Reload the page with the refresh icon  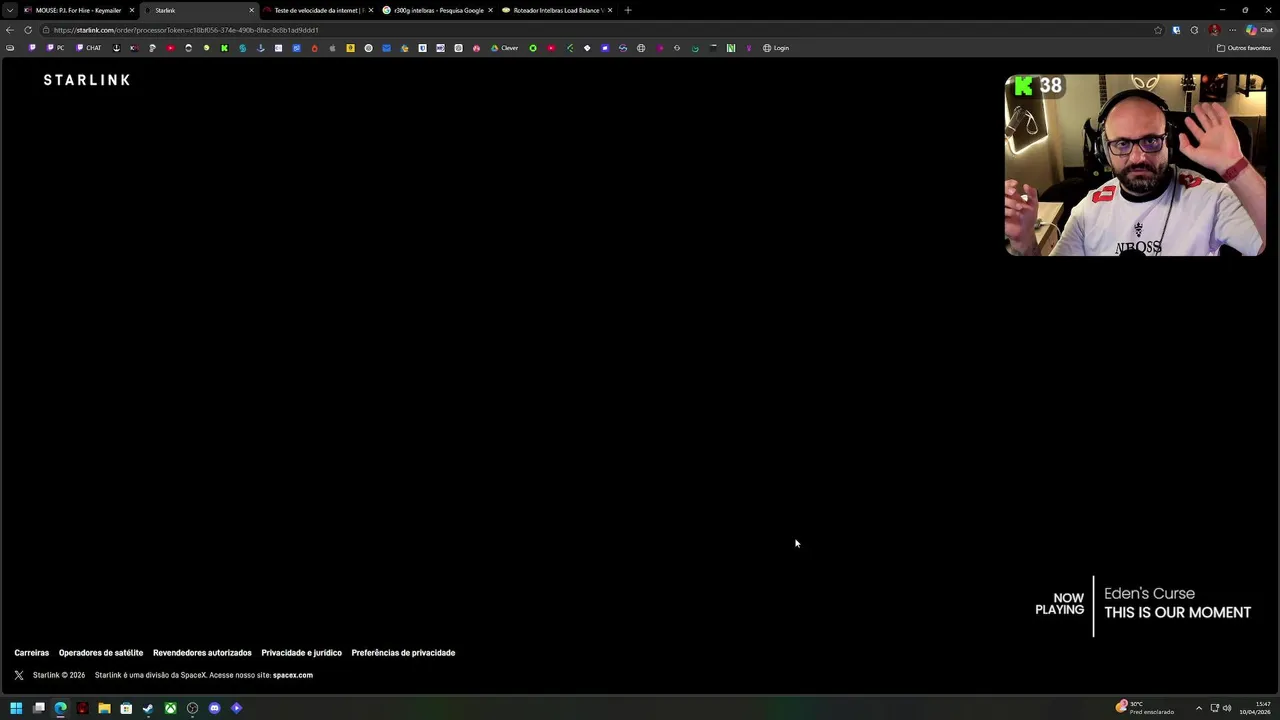[28, 30]
